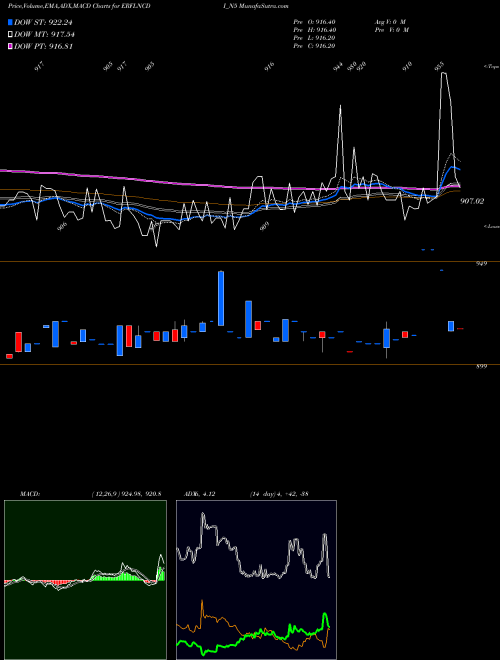Select the DOW ST: 922.24 legend text
Image resolution: width=500 pixels, height=660 pixels.
coord(43,22)
